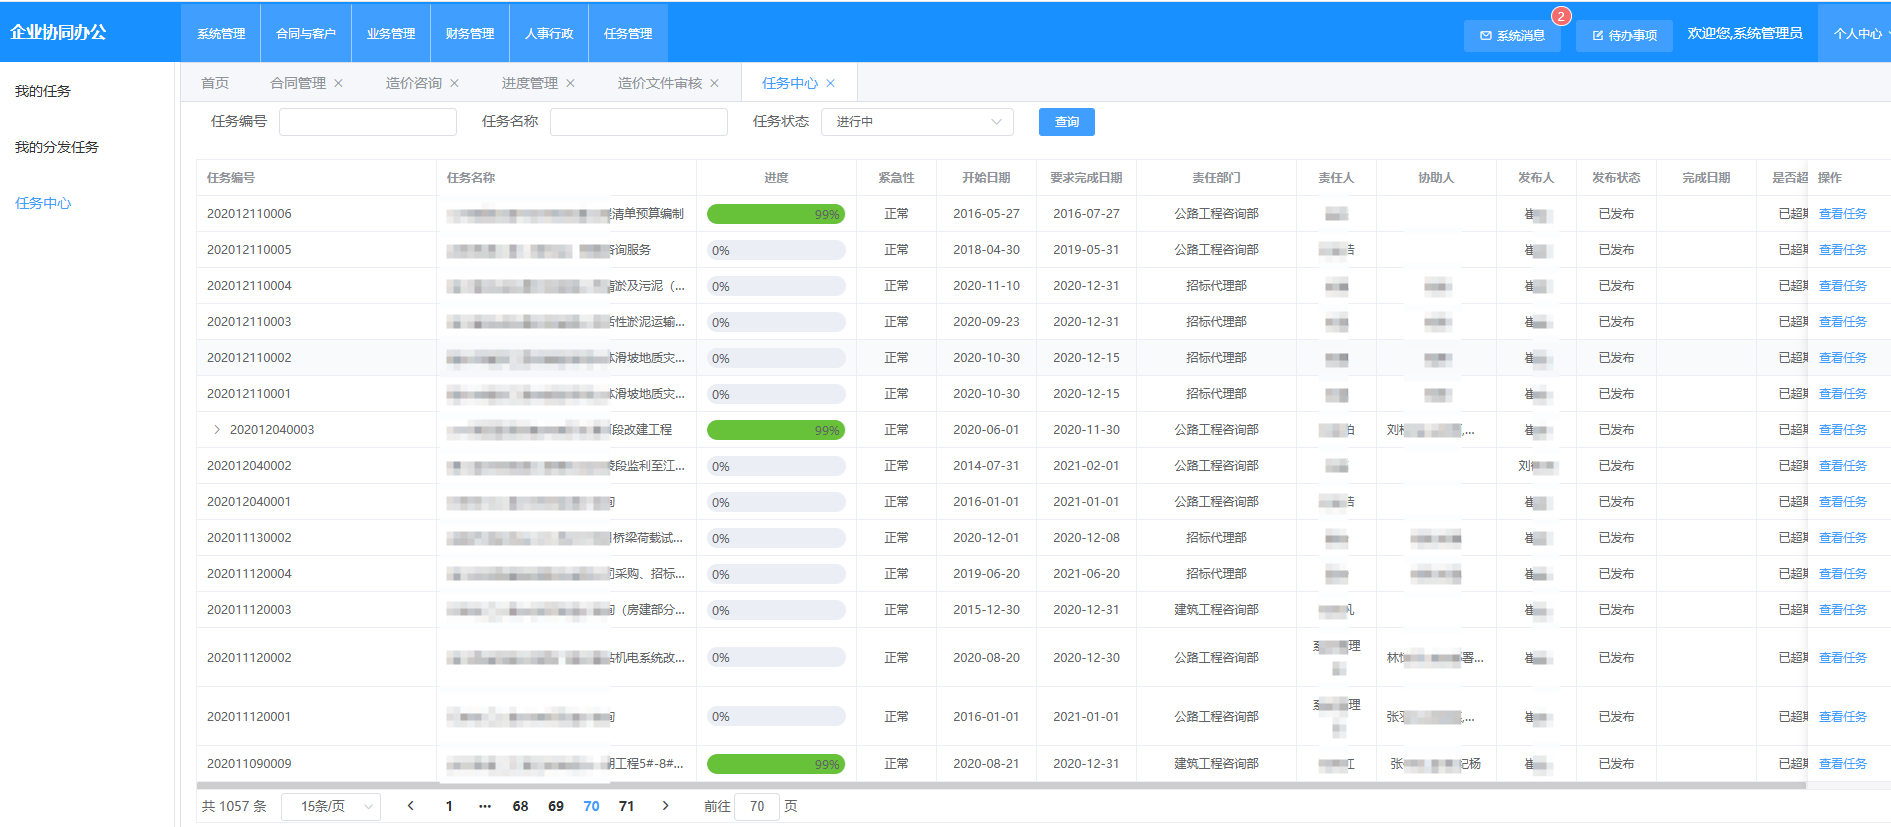This screenshot has width=1891, height=827.
Task: Close the 造价咨询 tab
Action: (x=454, y=83)
